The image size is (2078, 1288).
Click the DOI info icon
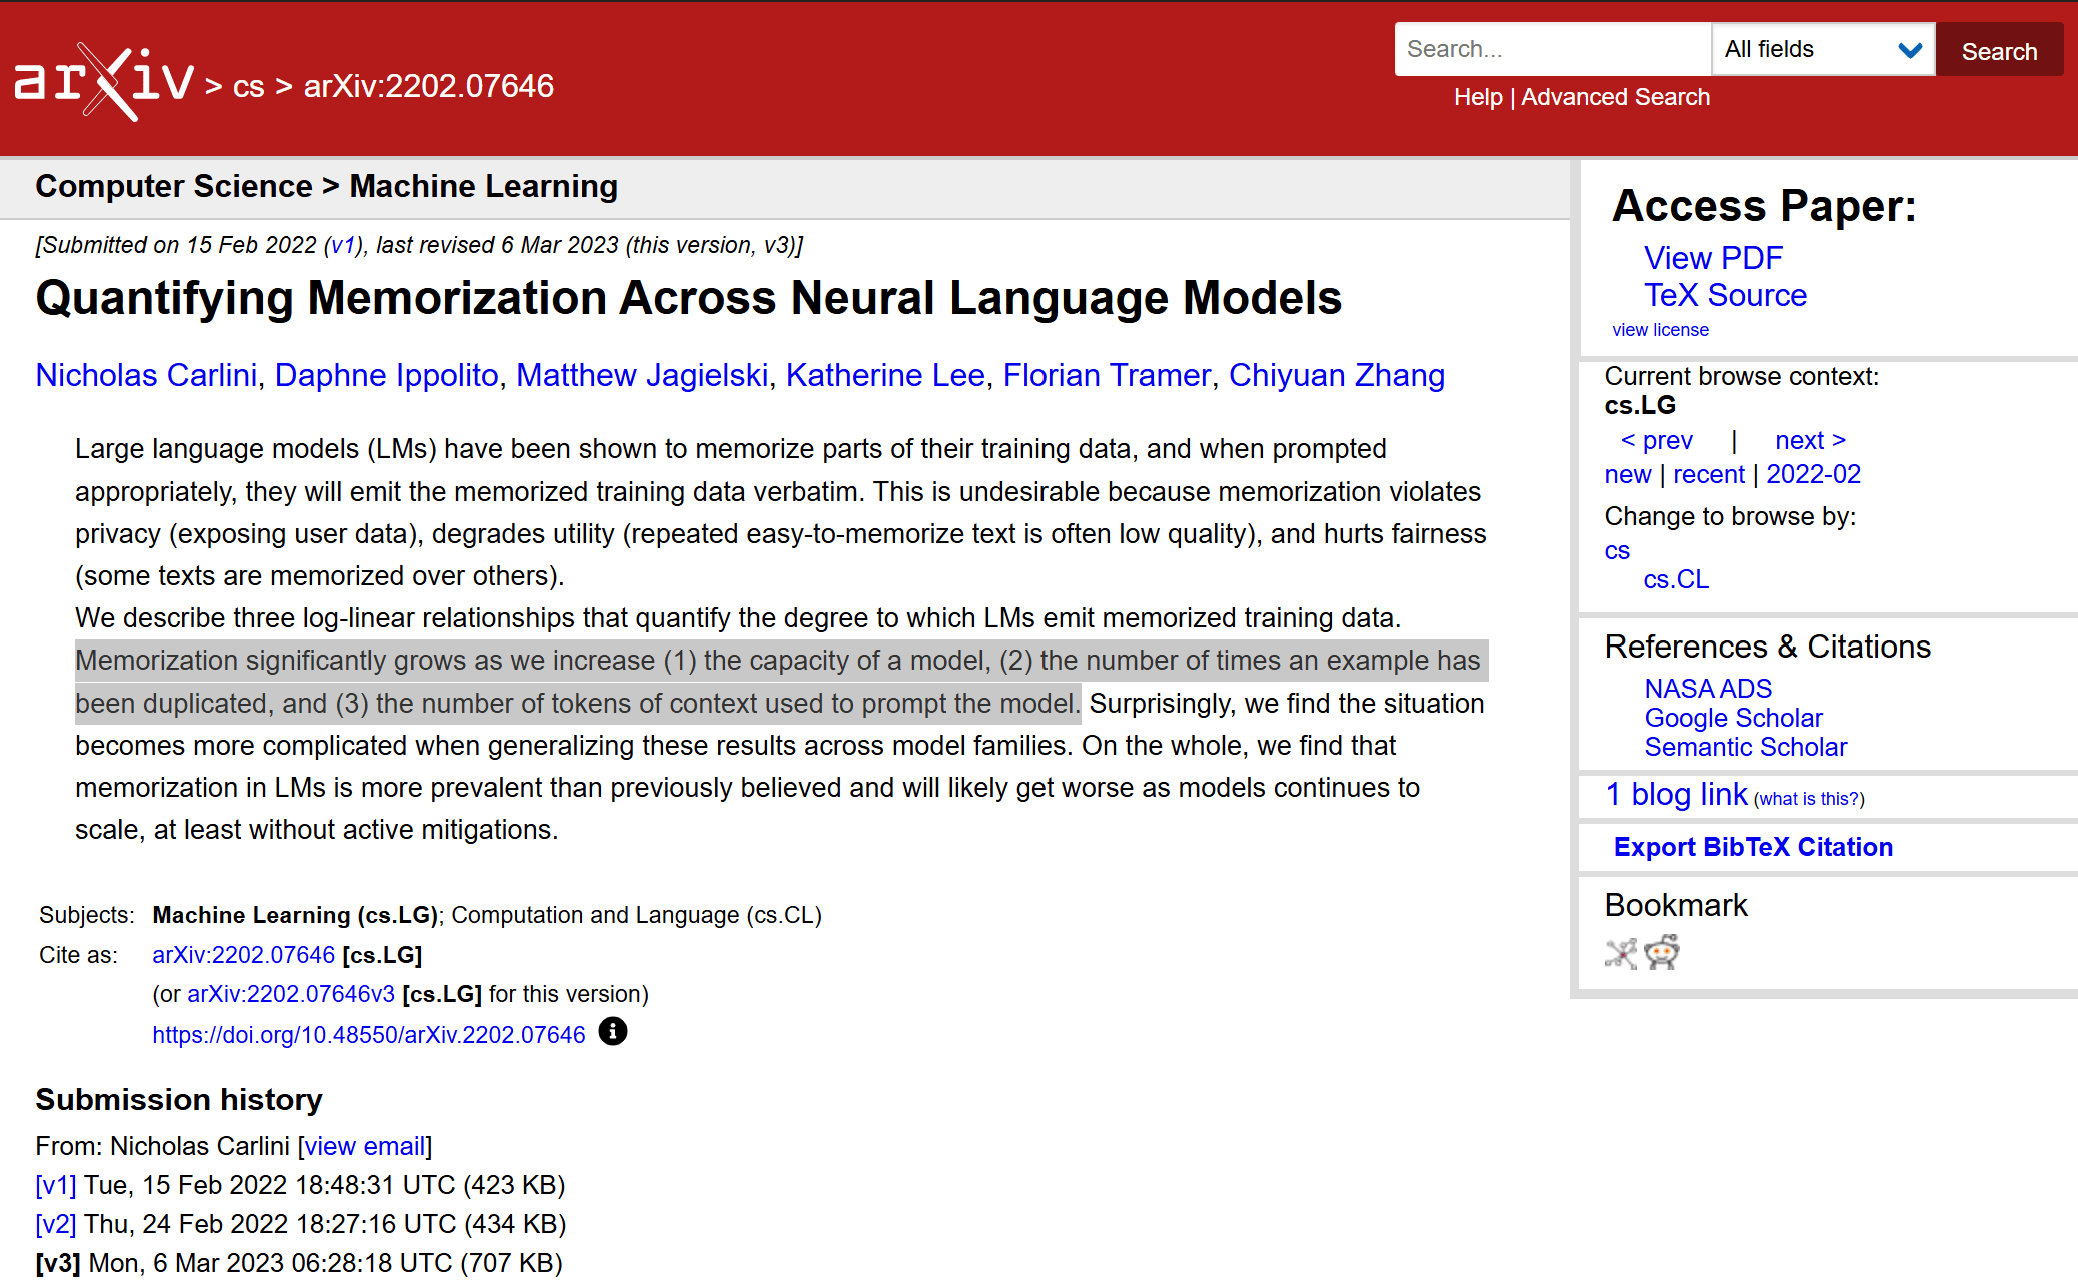click(x=612, y=1032)
